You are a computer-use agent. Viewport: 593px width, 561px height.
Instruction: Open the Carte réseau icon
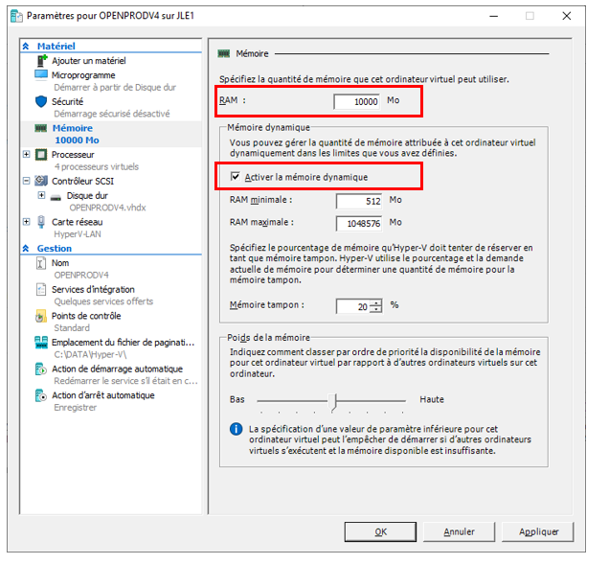[x=41, y=222]
